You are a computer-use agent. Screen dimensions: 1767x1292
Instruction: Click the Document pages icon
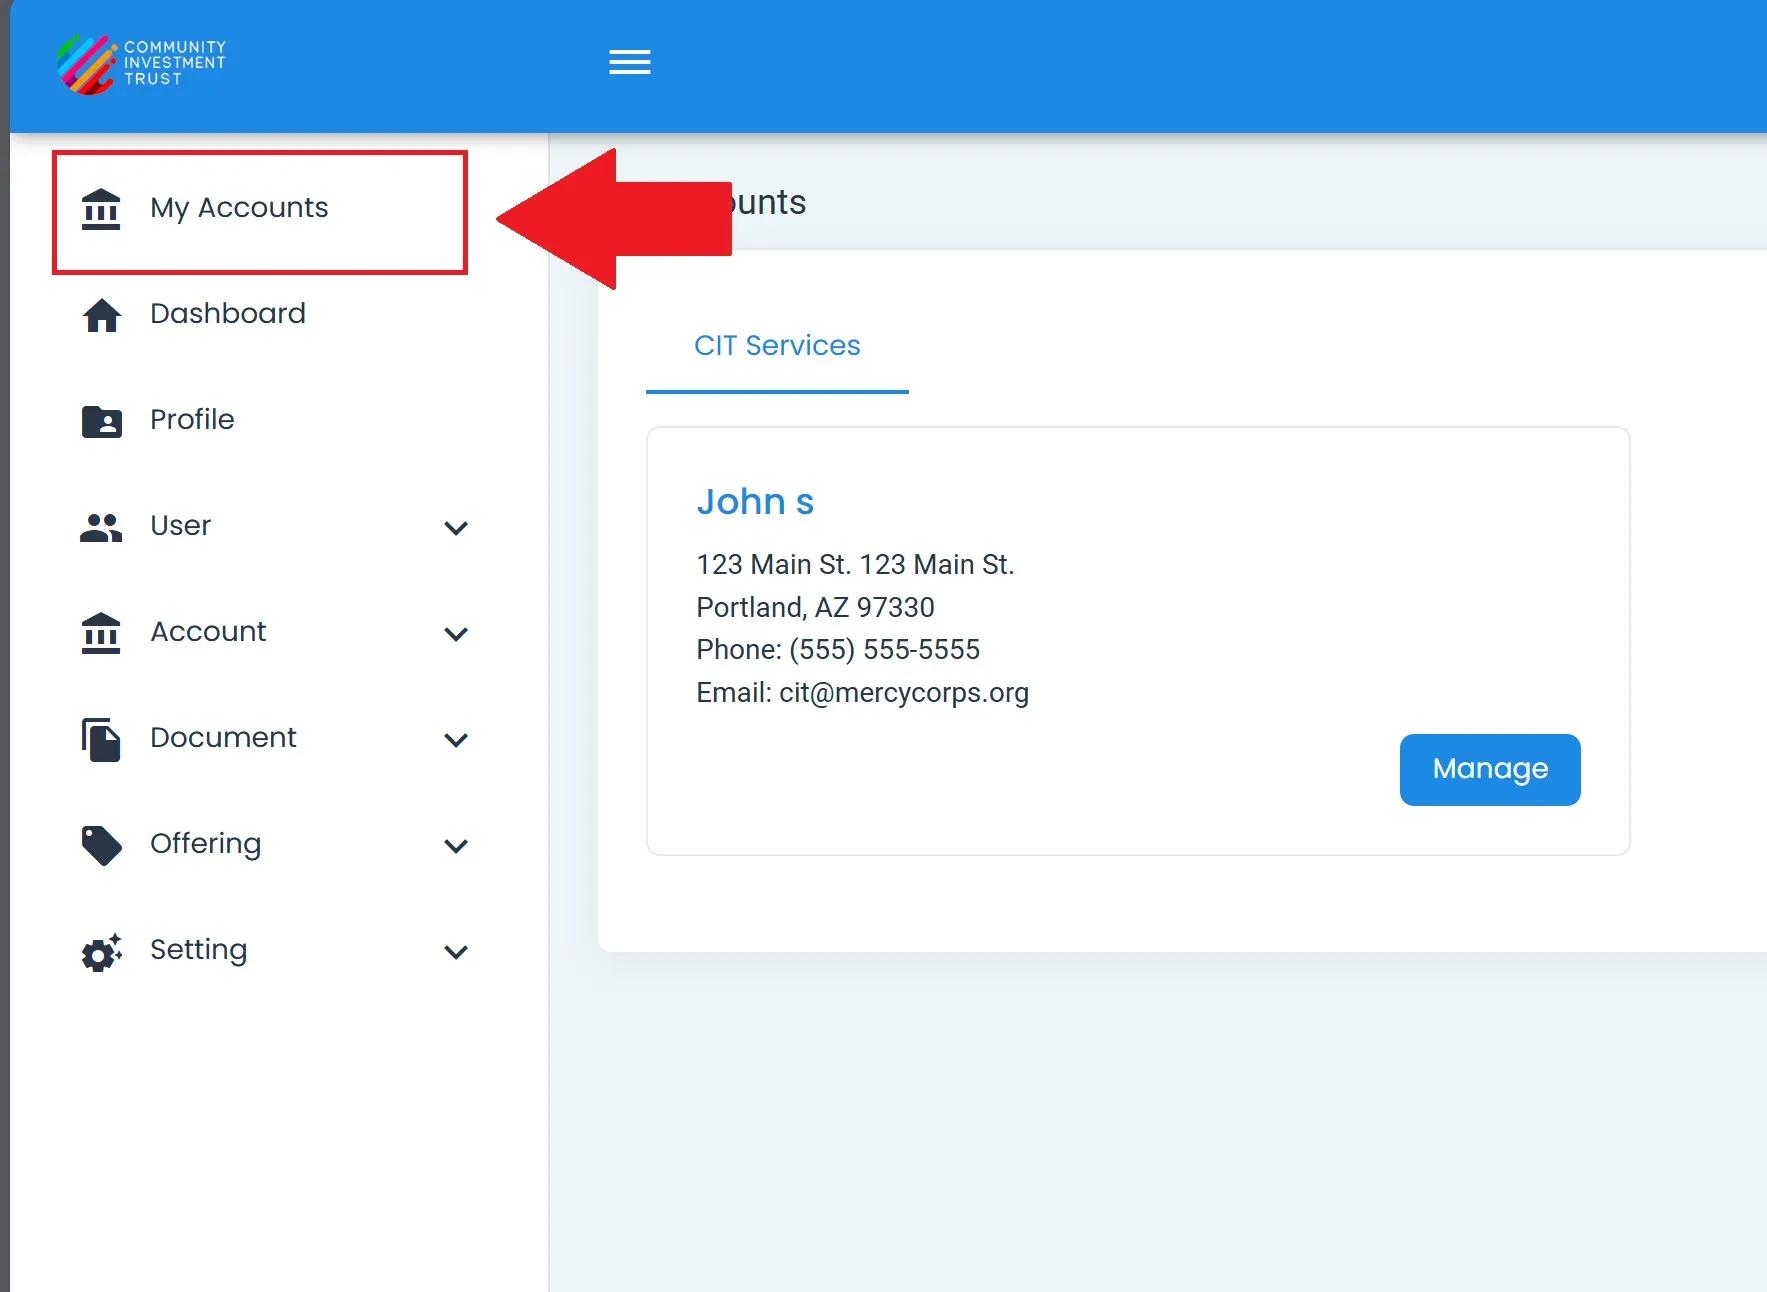coord(101,739)
